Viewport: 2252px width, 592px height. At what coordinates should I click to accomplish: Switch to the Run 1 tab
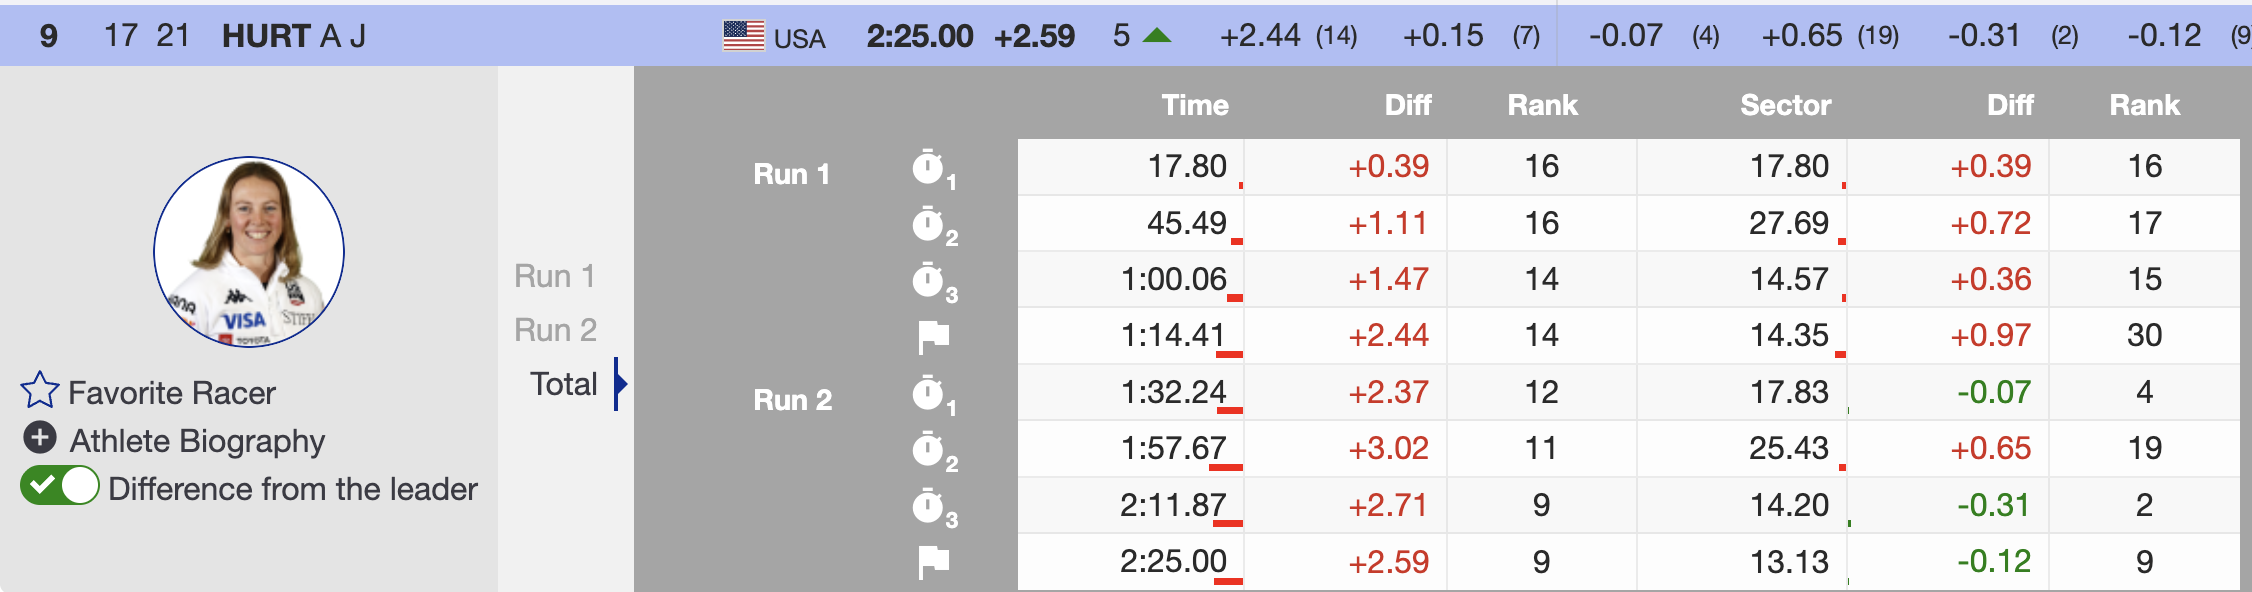555,276
